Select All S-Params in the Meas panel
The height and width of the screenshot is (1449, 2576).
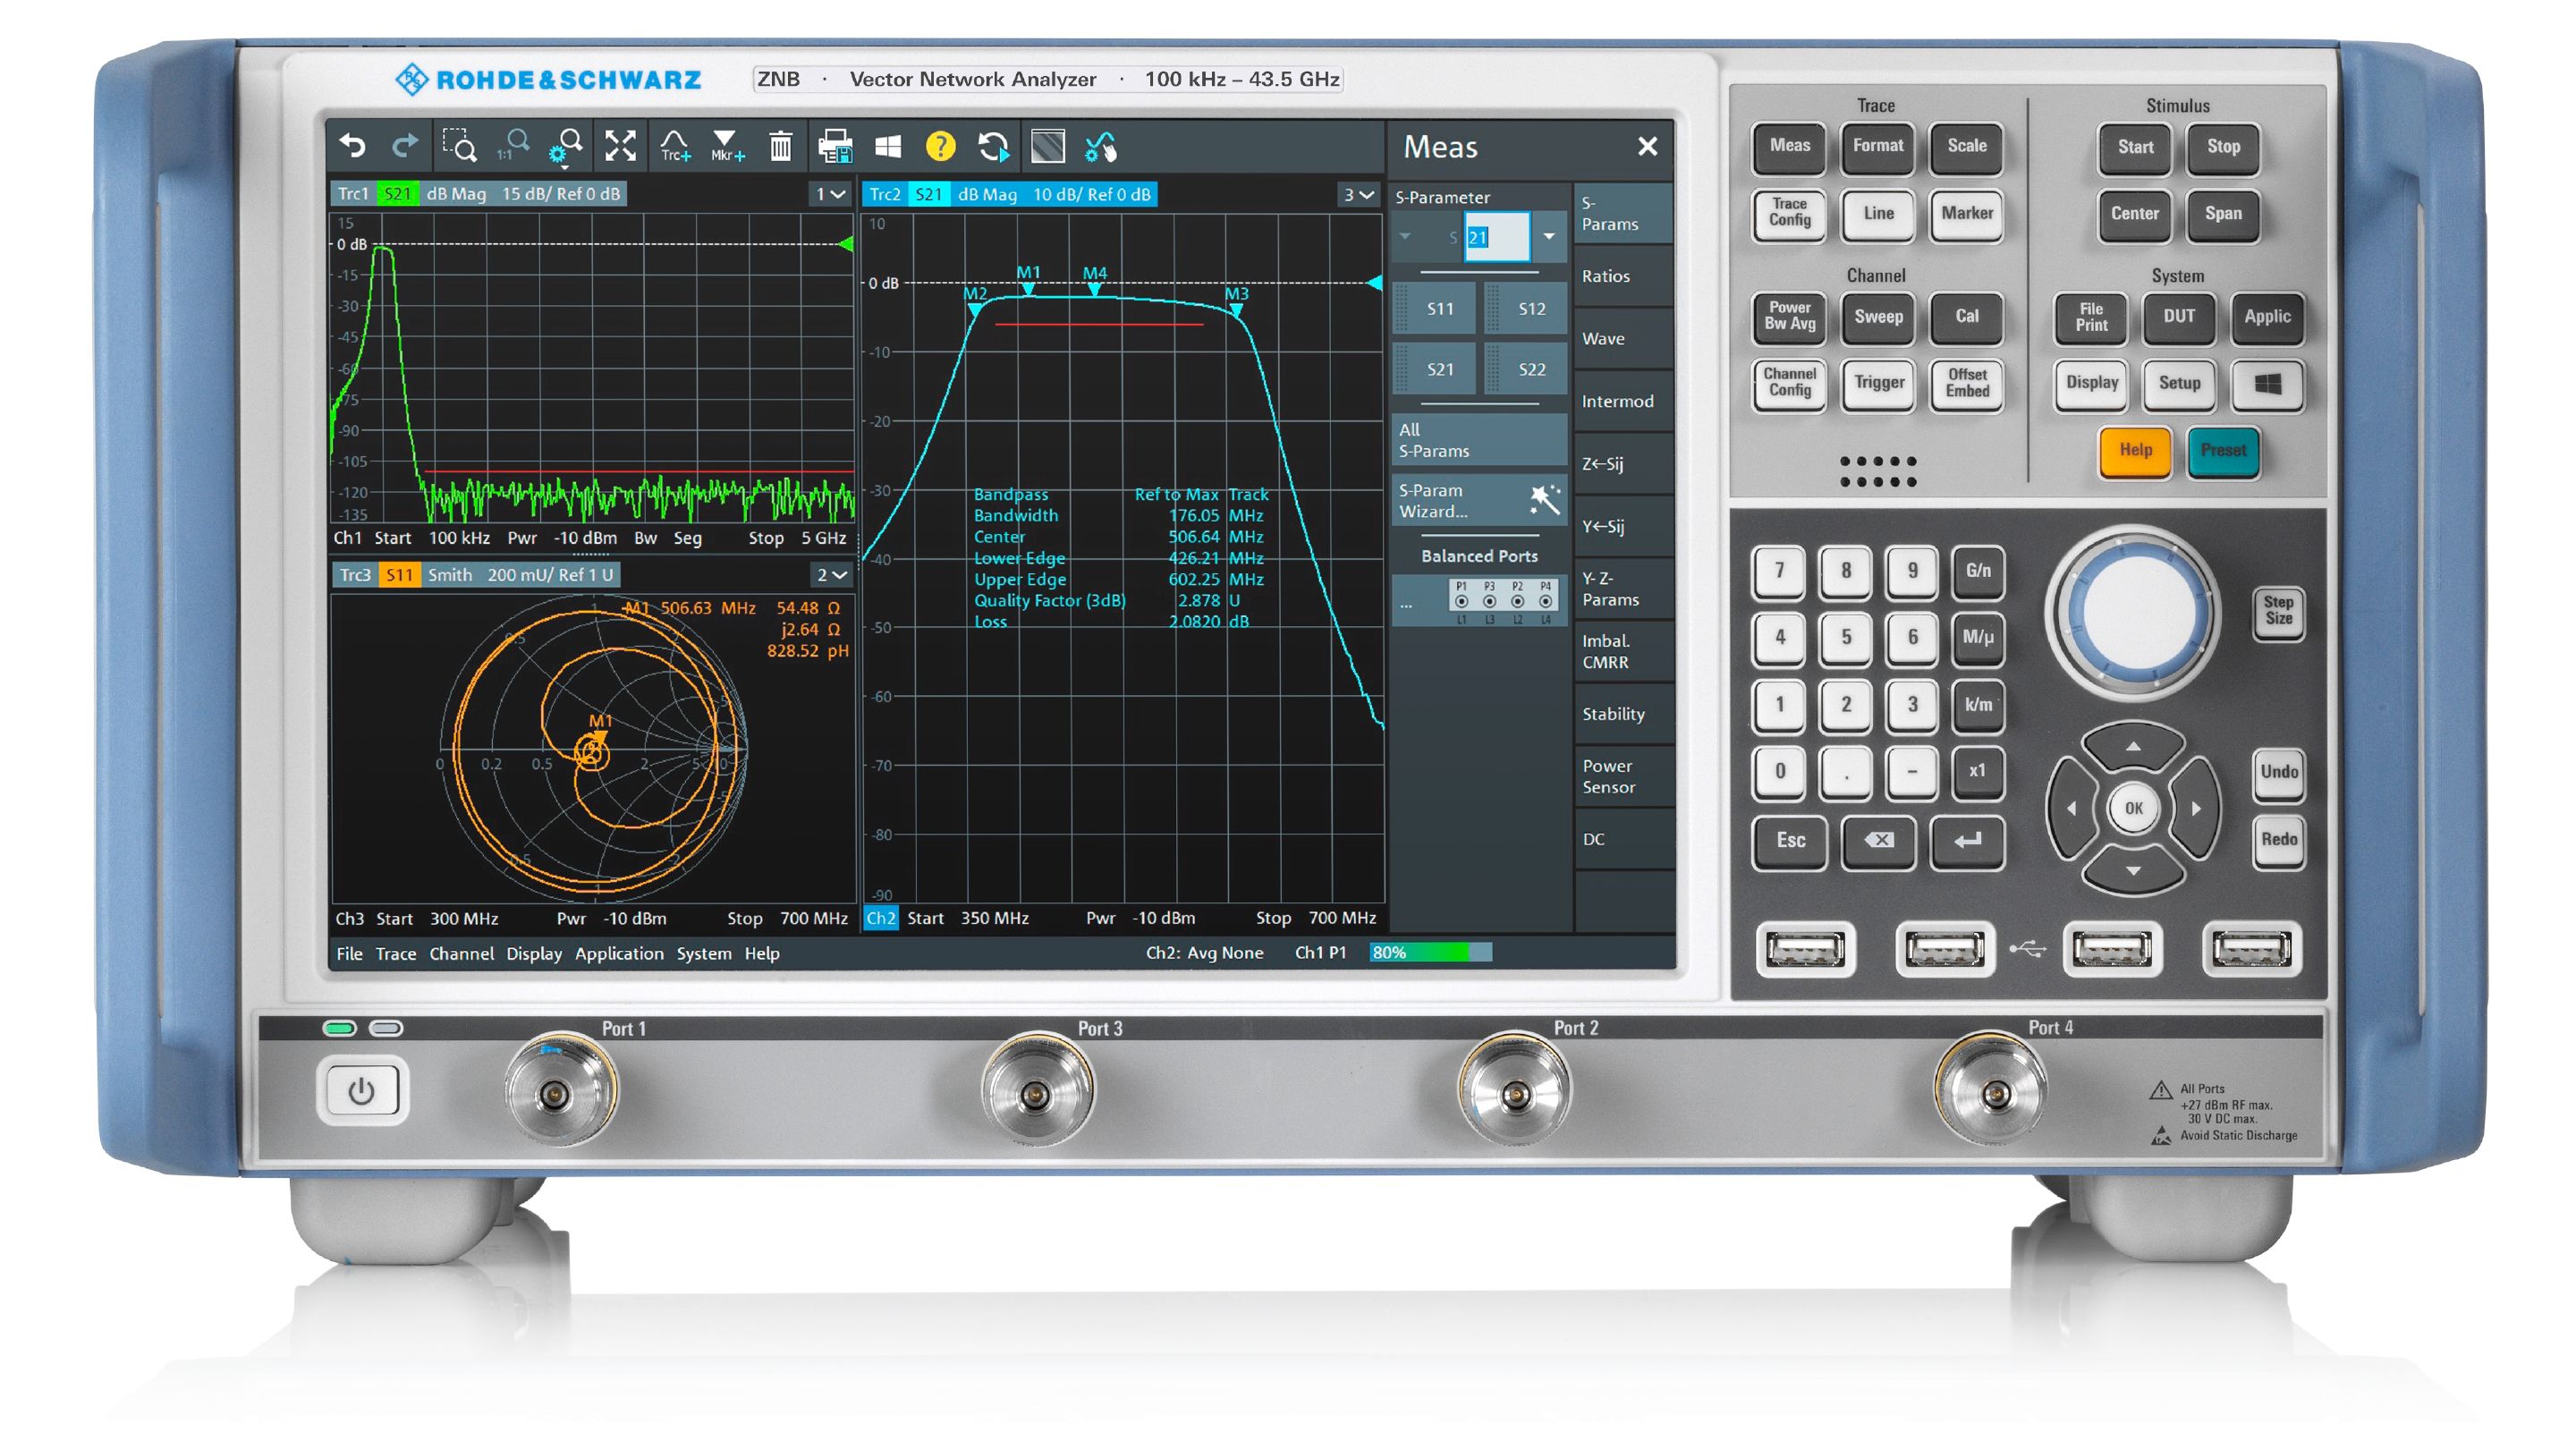(x=1478, y=440)
